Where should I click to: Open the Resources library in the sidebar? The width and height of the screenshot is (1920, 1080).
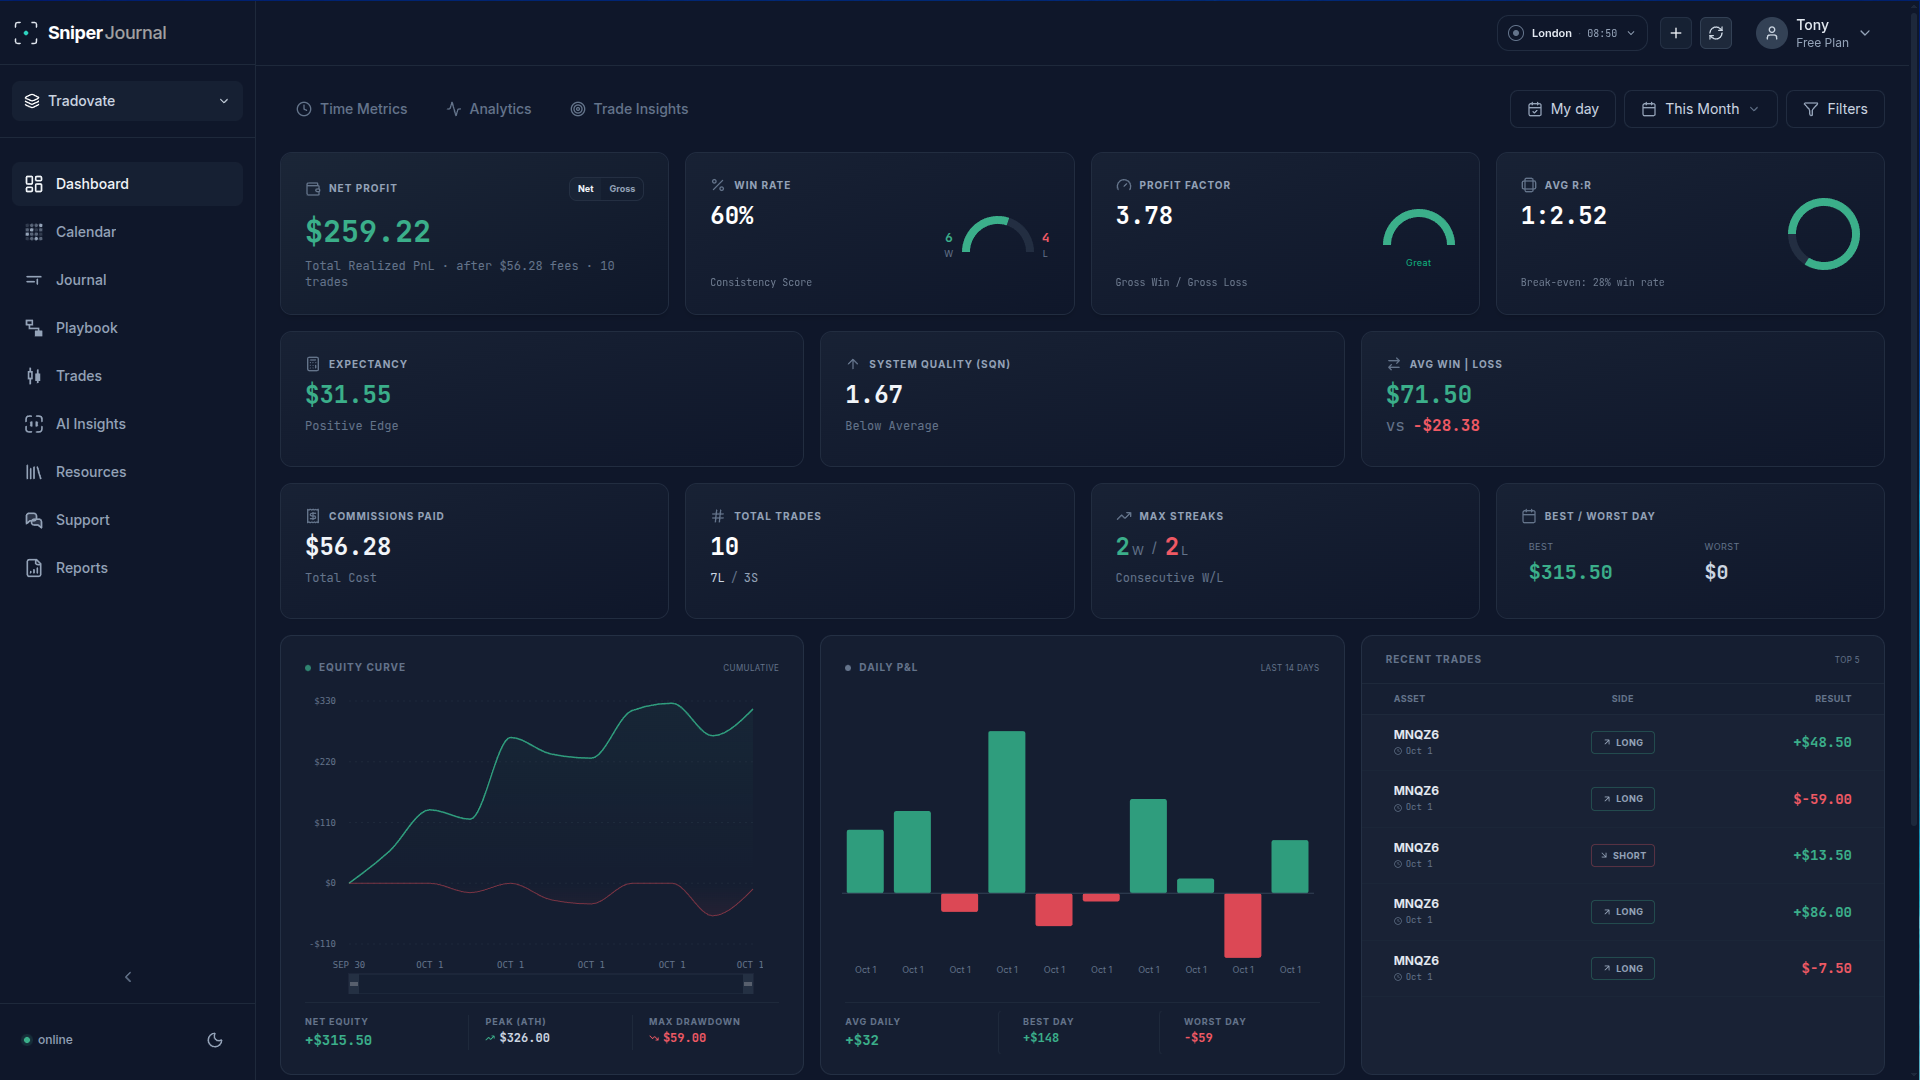pyautogui.click(x=127, y=472)
